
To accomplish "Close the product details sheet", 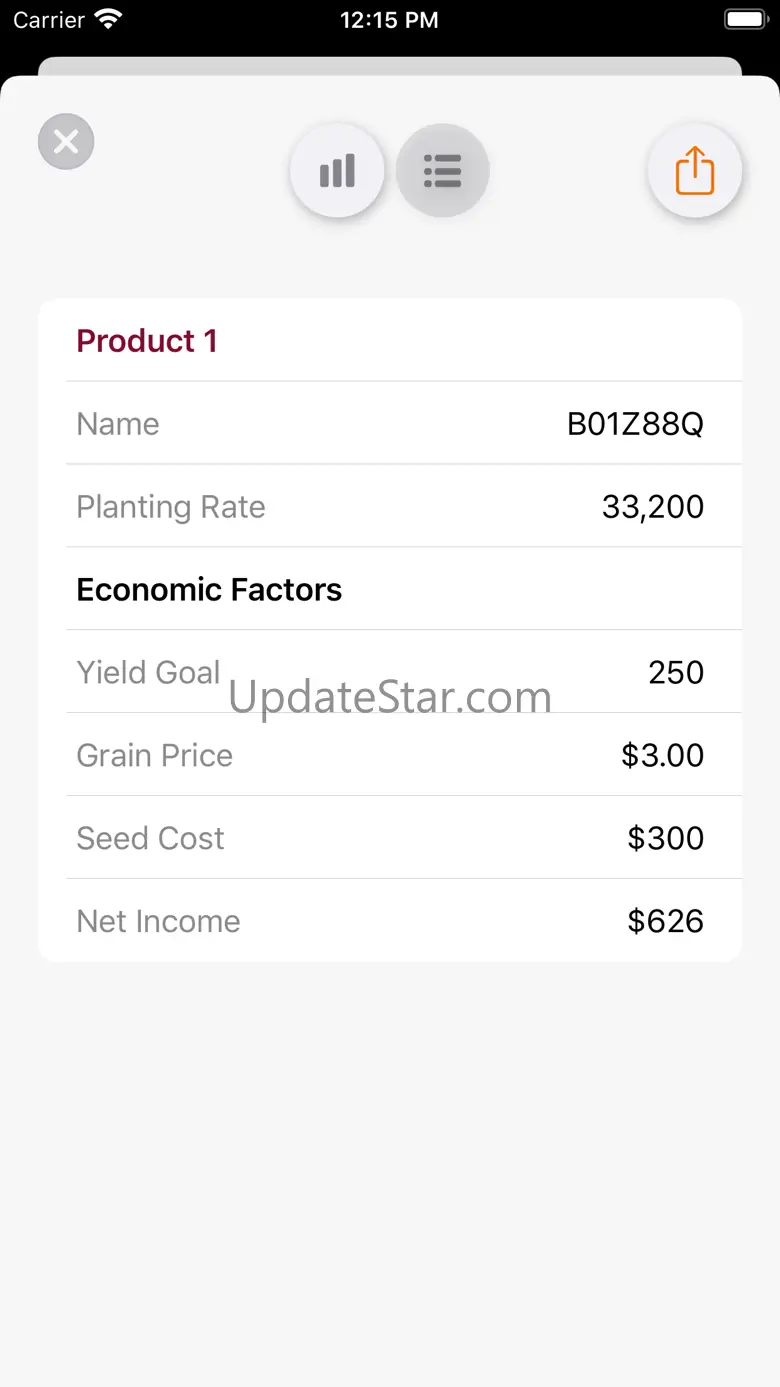I will (x=66, y=142).
